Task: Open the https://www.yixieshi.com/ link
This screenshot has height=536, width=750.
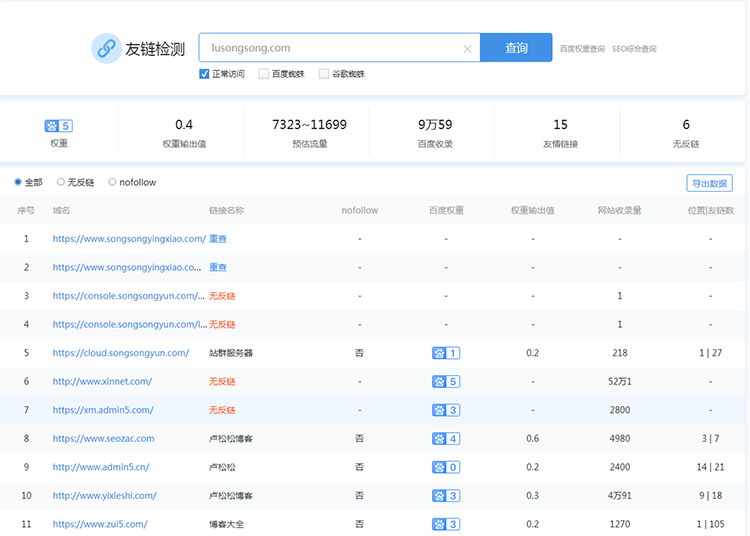Action: 104,496
